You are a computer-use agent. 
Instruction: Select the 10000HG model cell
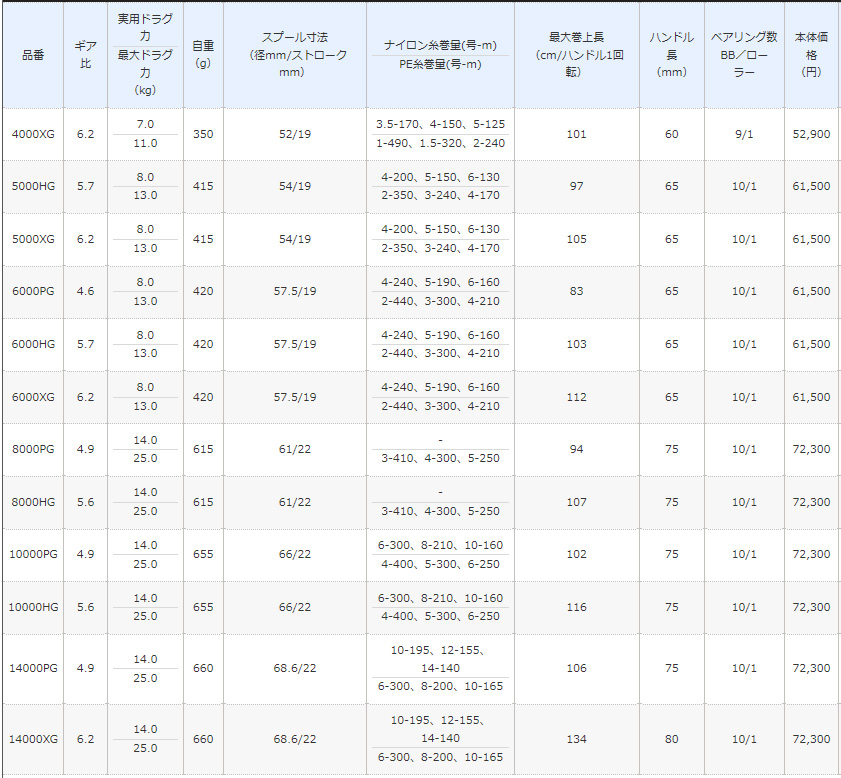tap(33, 607)
